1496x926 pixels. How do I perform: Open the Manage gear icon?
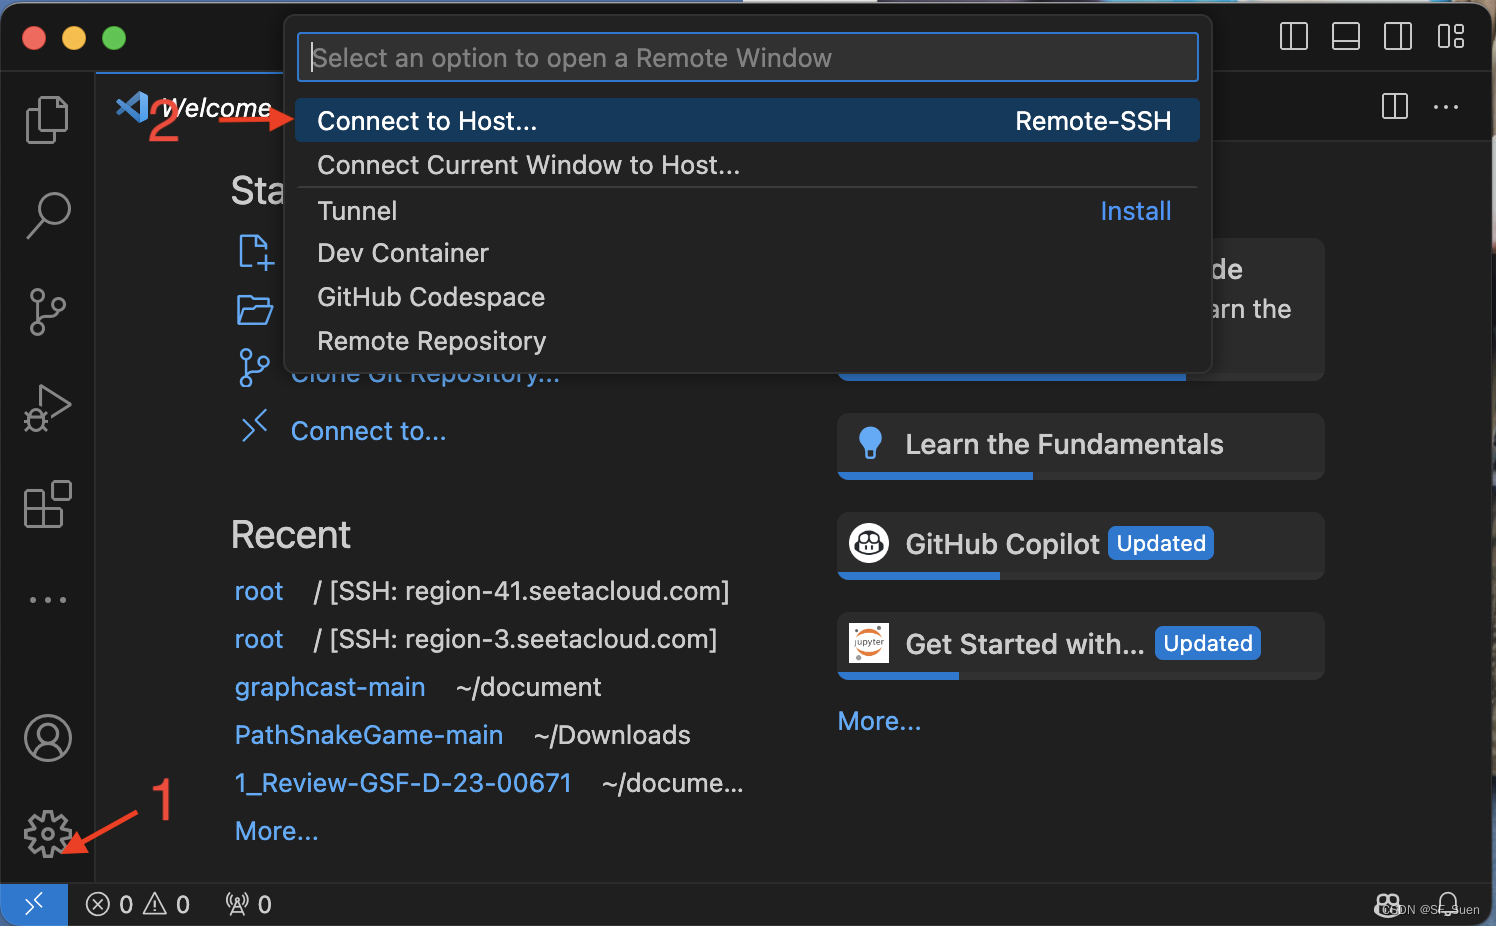point(47,833)
